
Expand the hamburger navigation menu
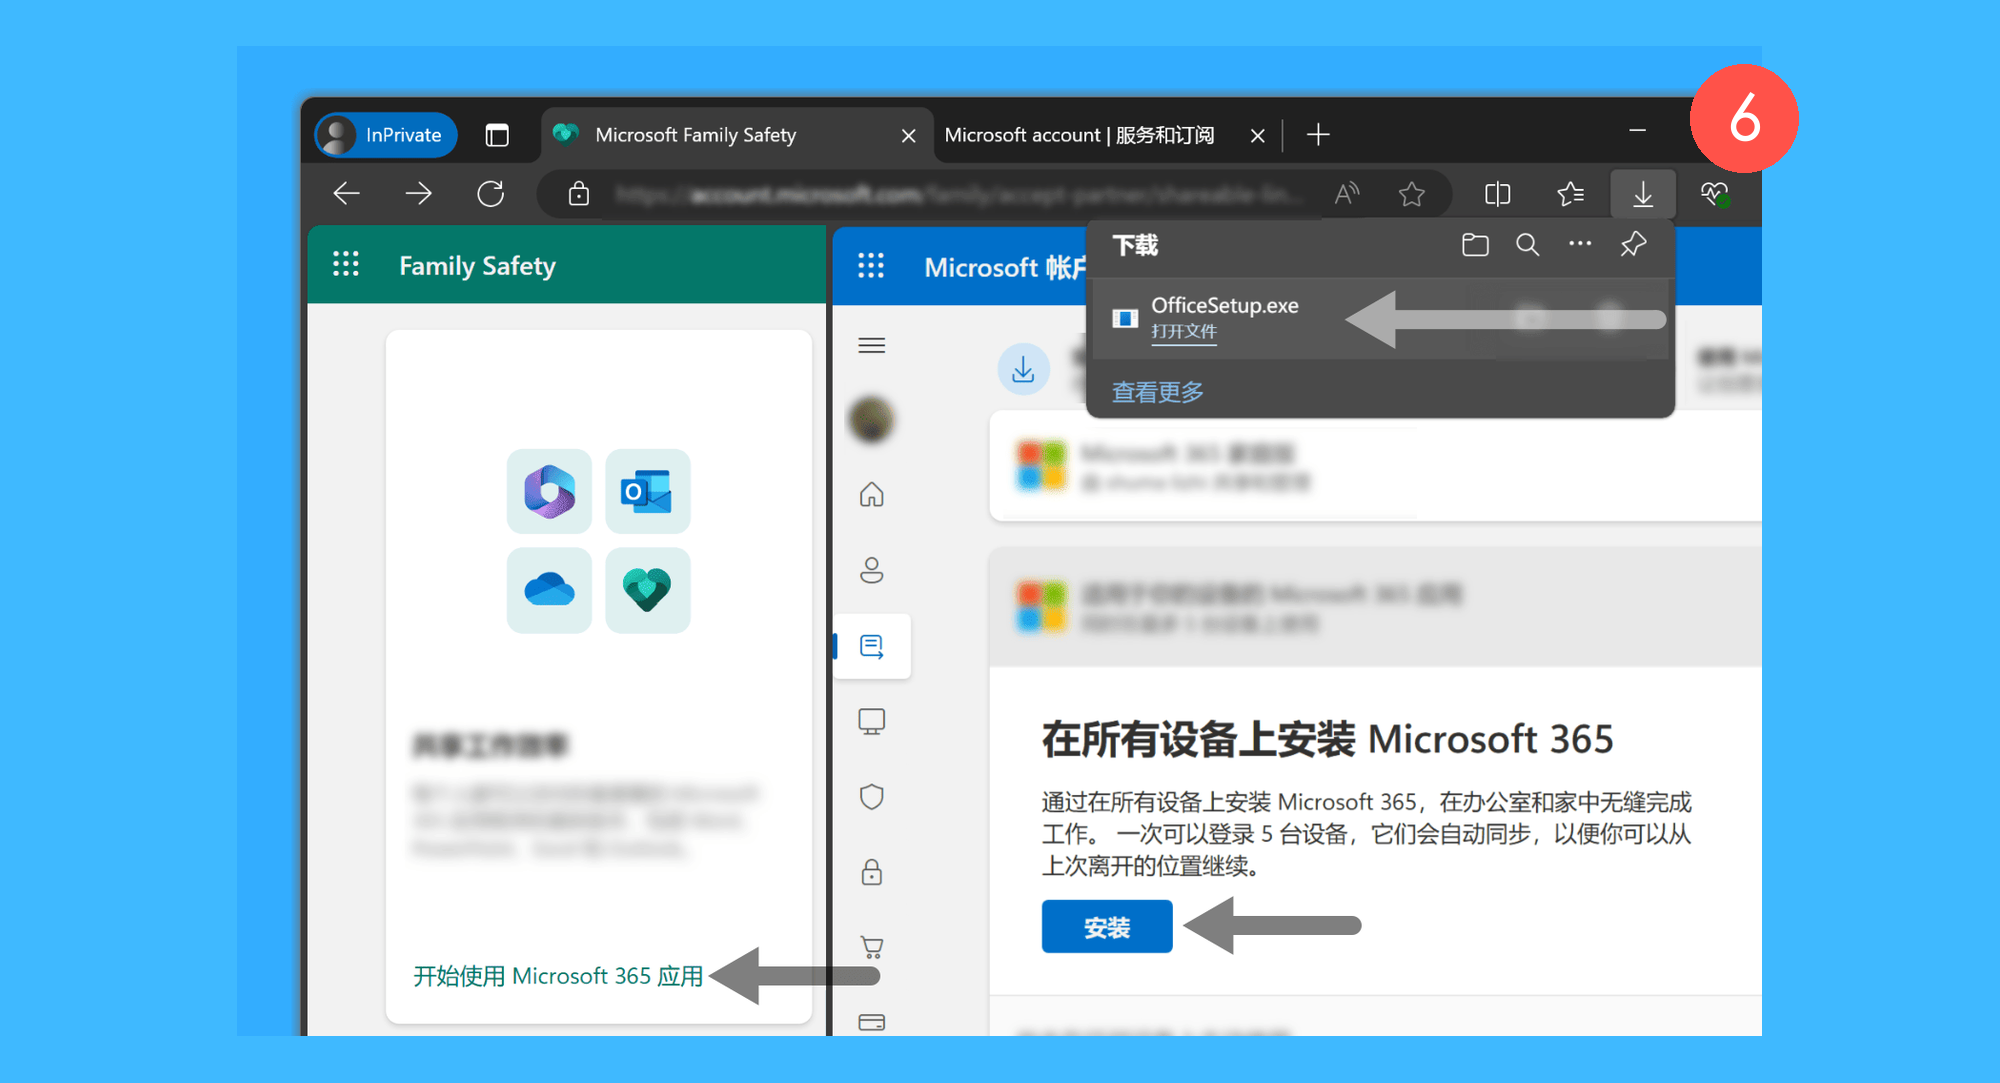point(872,346)
